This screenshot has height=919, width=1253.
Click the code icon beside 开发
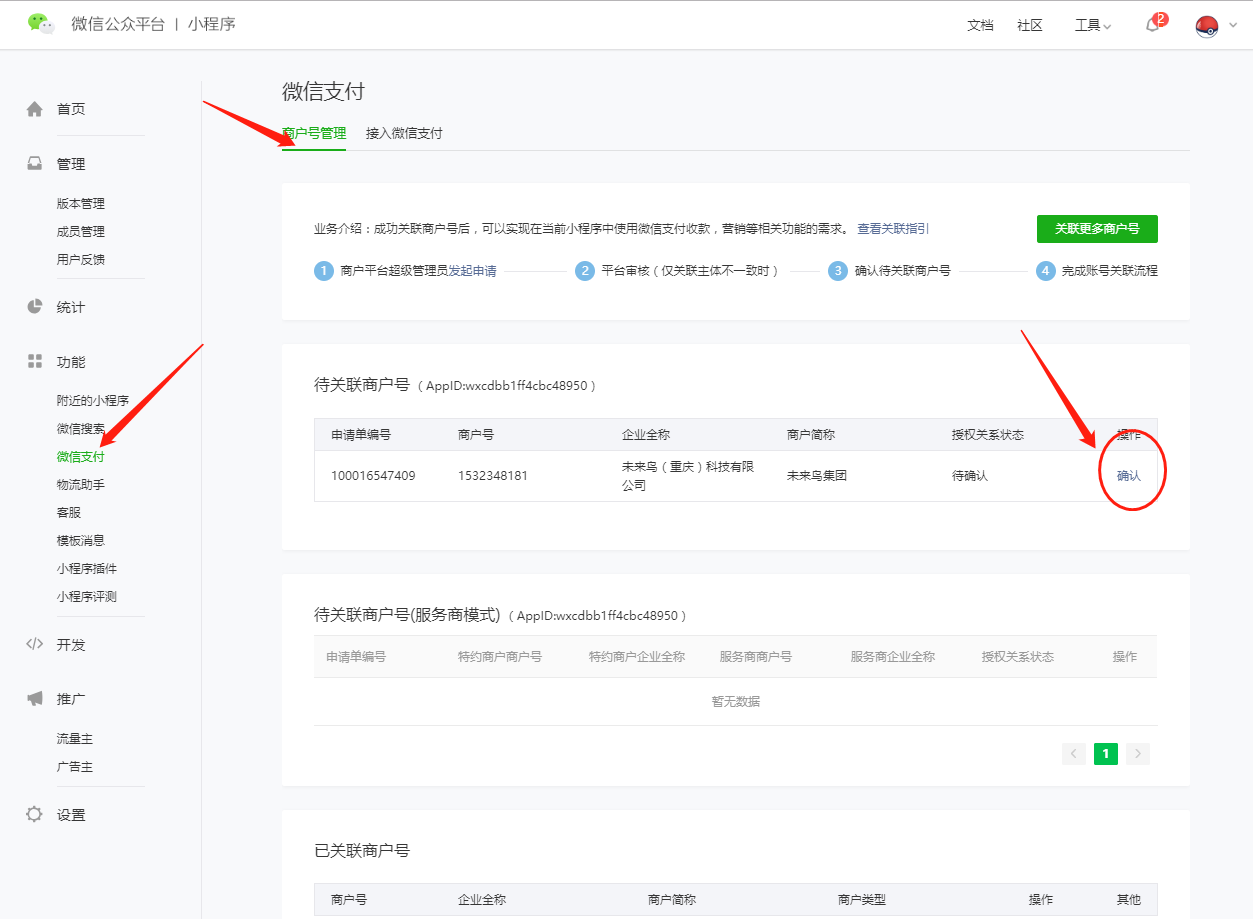coord(35,644)
